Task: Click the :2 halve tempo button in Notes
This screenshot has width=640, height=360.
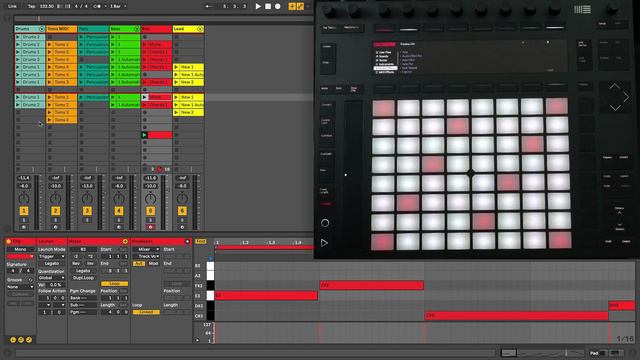Action: pyautogui.click(x=76, y=257)
